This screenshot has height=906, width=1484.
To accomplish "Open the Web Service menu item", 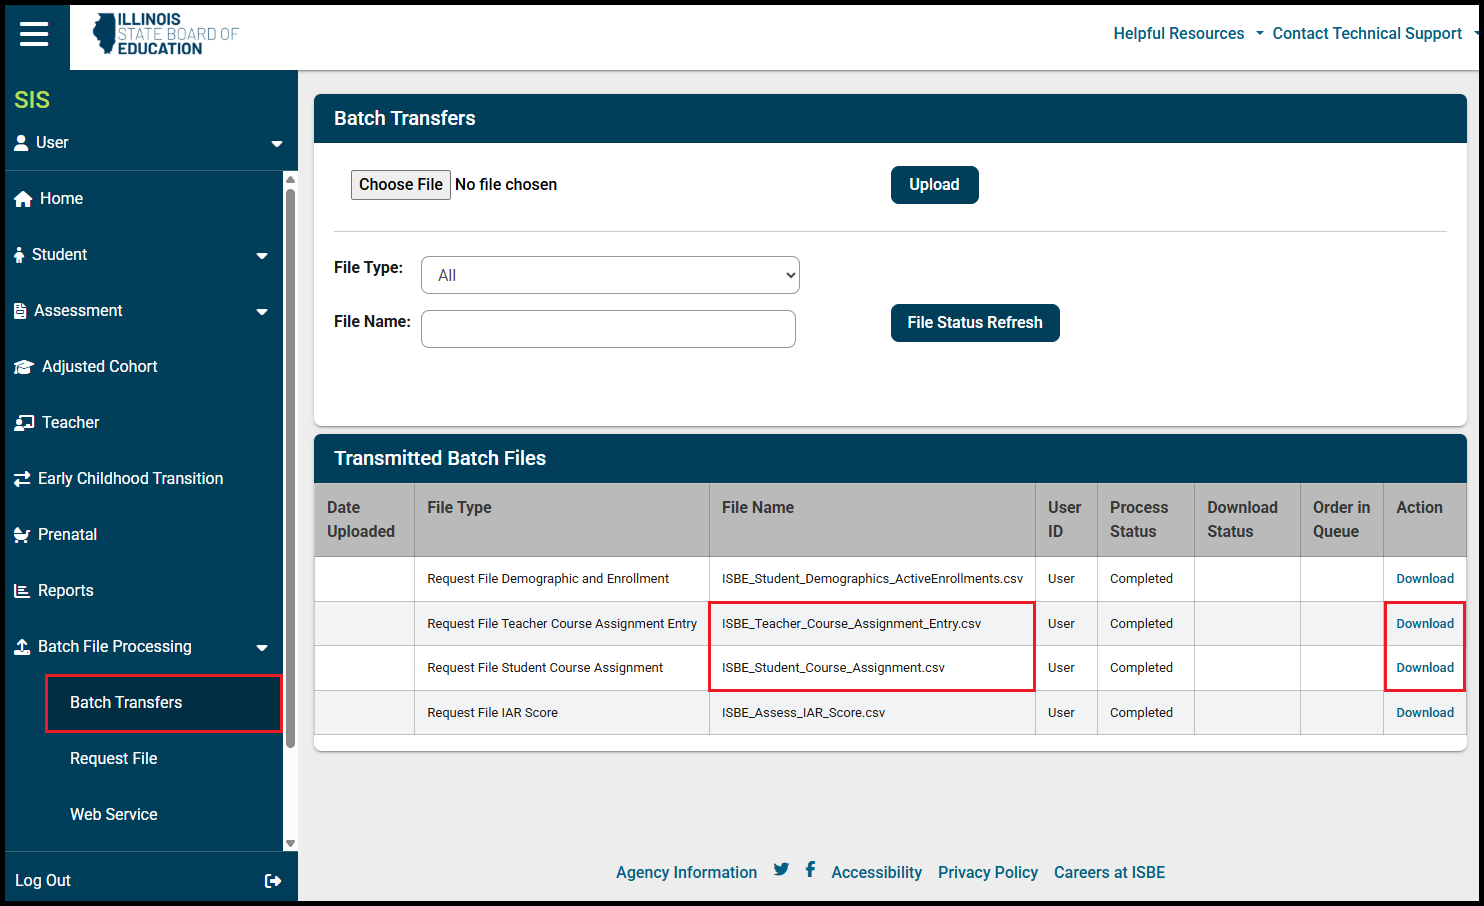I will click(113, 815).
